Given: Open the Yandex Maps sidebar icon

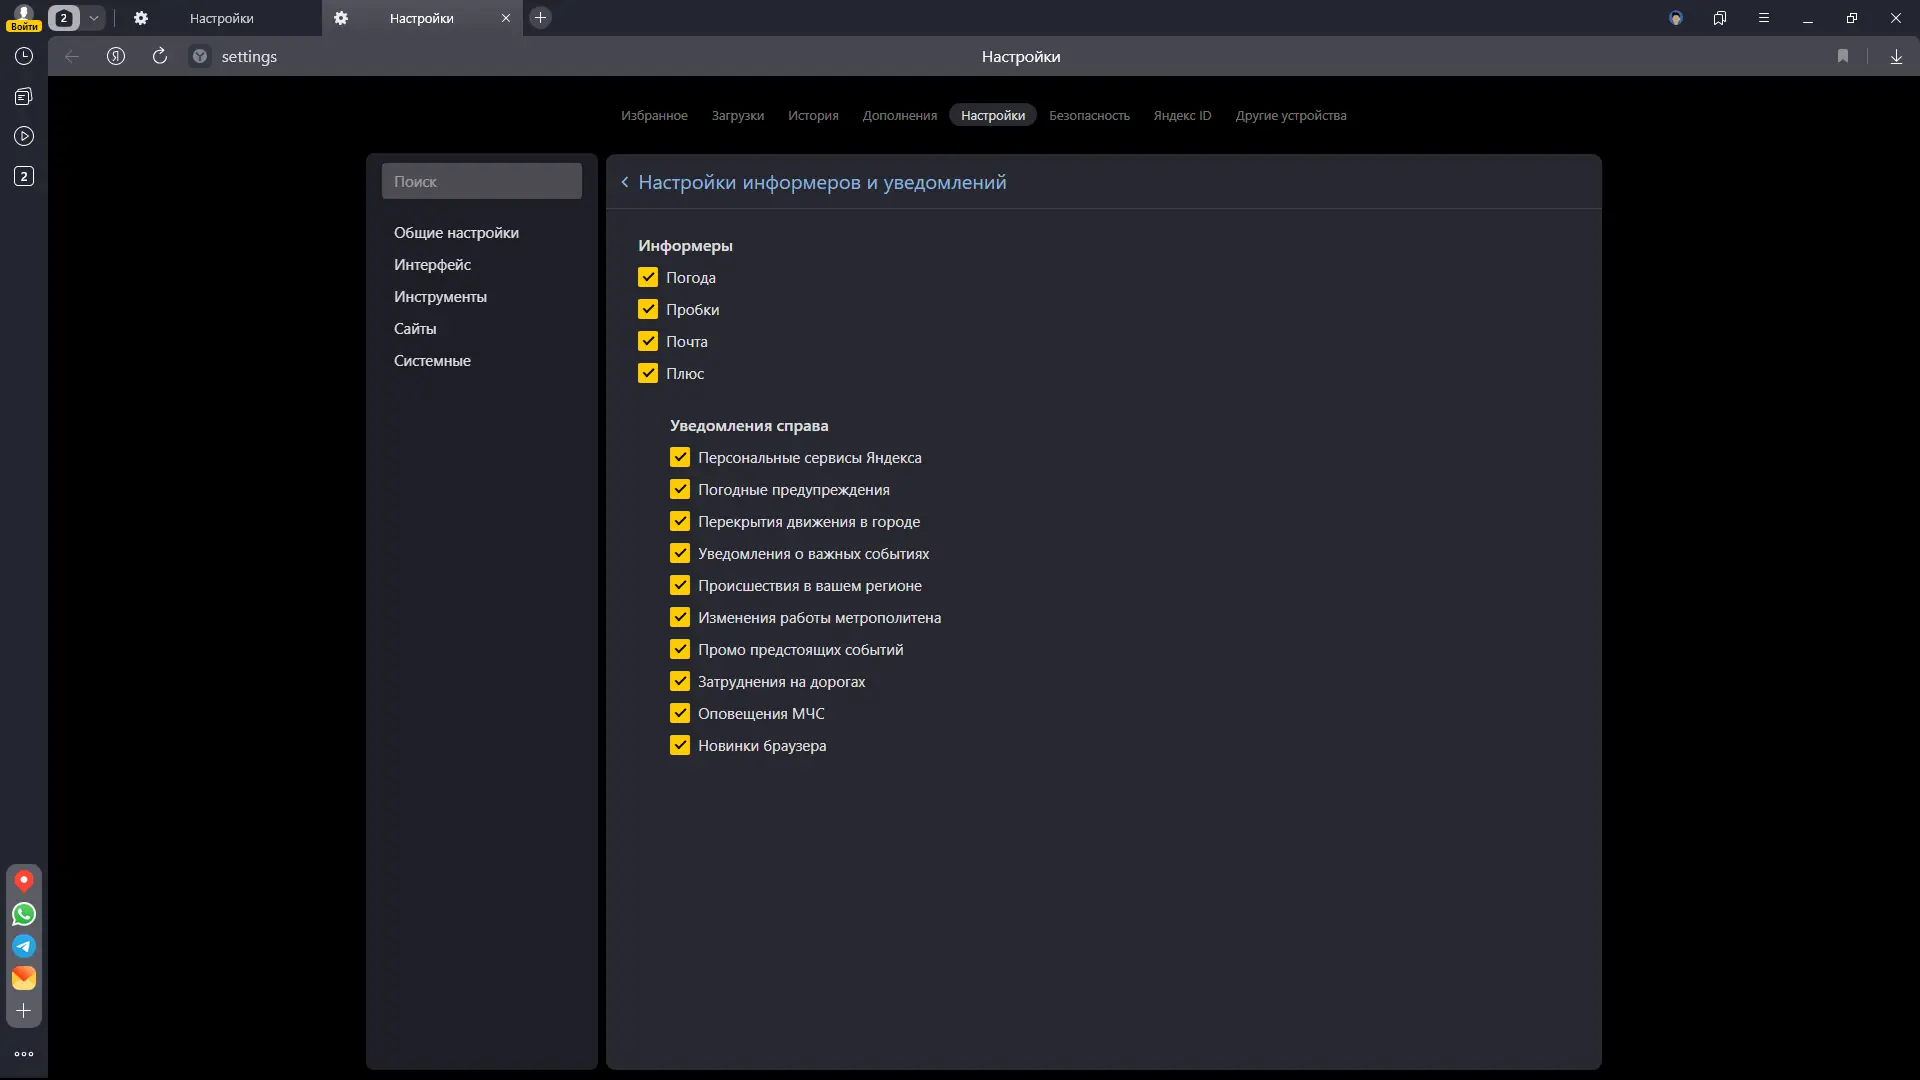Looking at the screenshot, I should (24, 881).
